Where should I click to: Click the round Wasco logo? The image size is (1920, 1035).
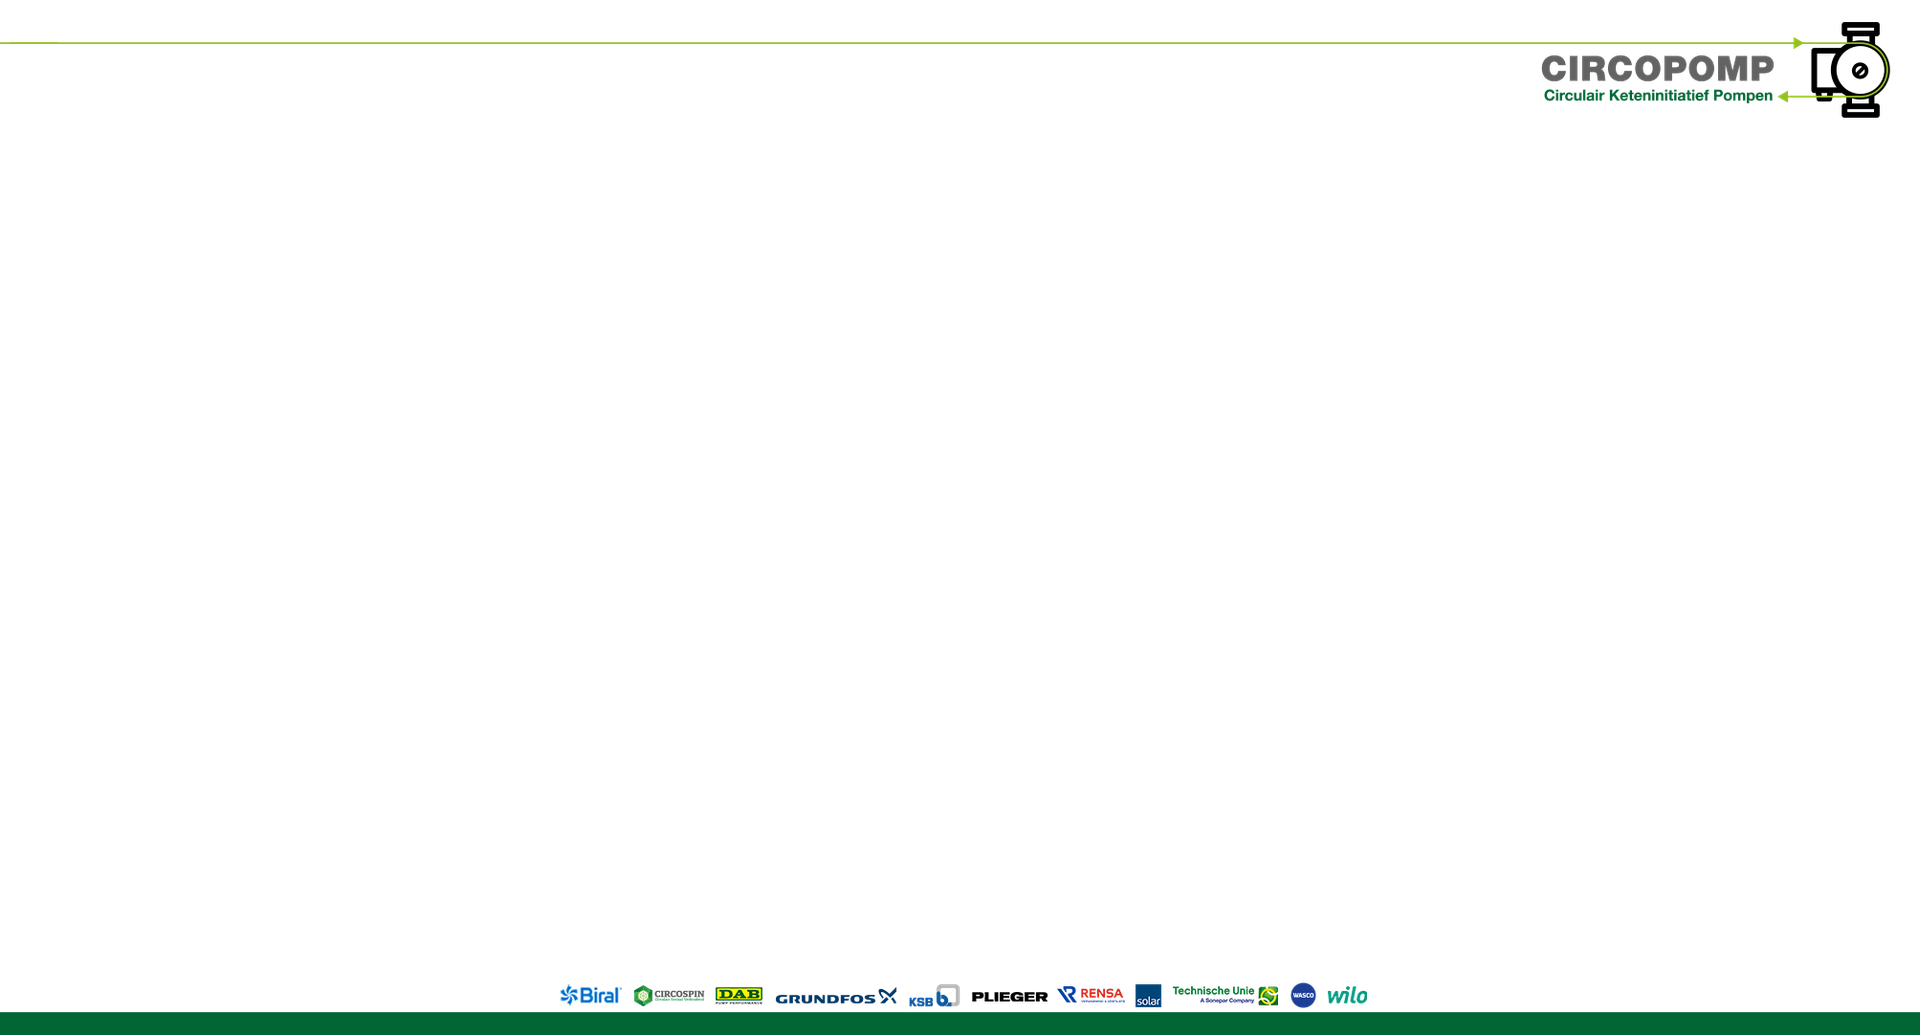1303,995
